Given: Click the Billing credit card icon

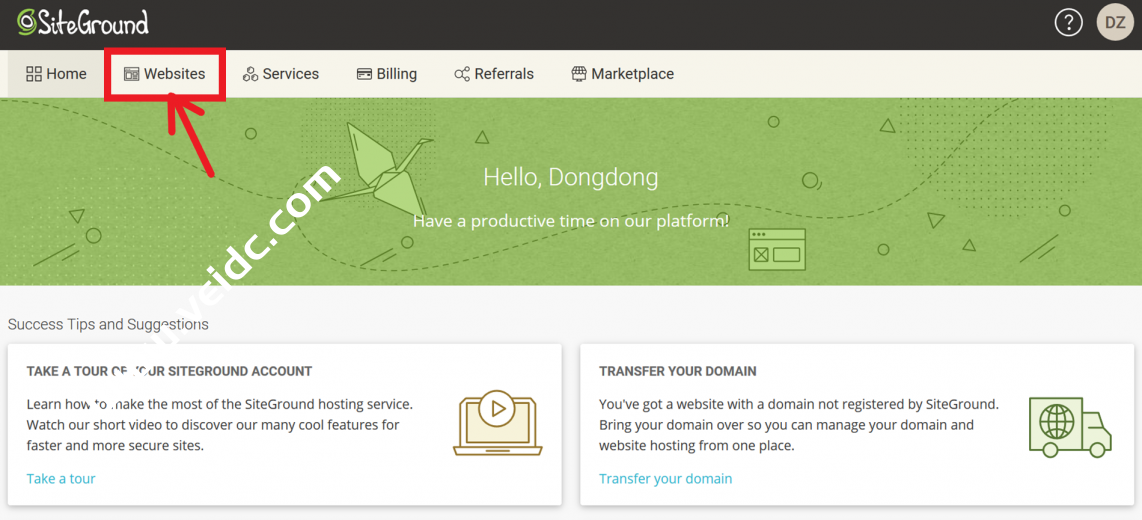Looking at the screenshot, I should click(x=365, y=74).
